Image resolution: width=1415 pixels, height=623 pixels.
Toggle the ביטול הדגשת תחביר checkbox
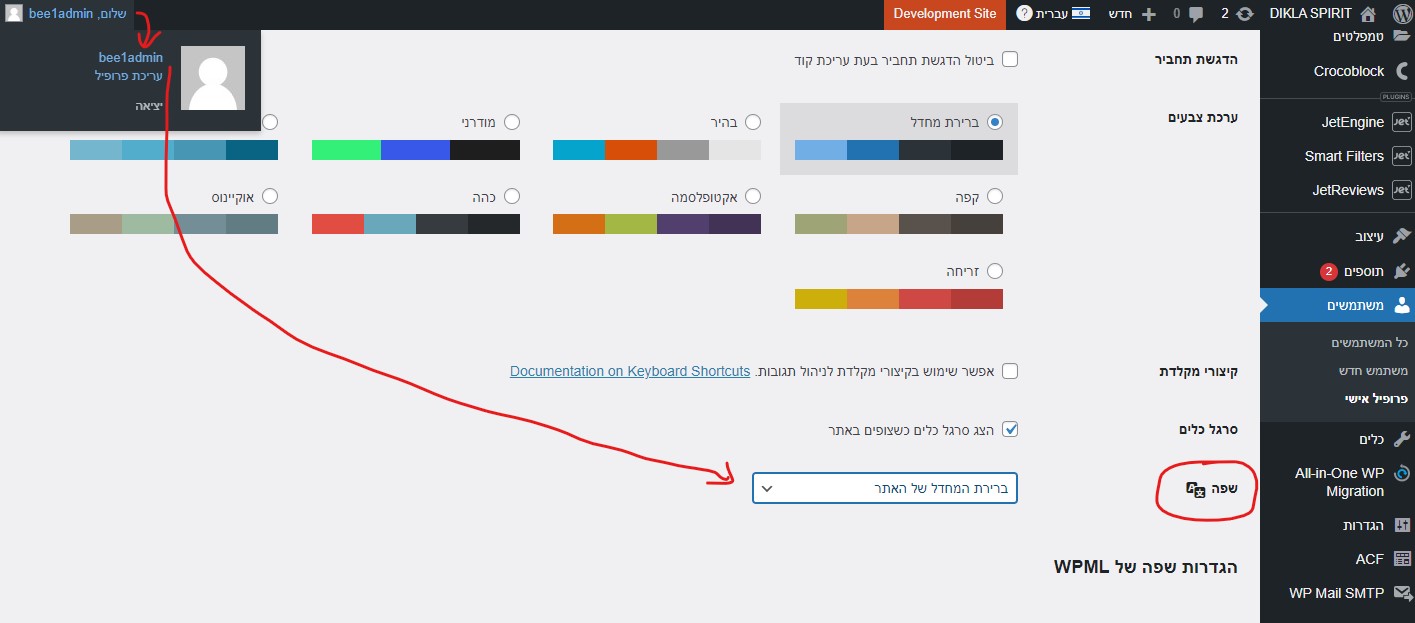[x=1010, y=59]
